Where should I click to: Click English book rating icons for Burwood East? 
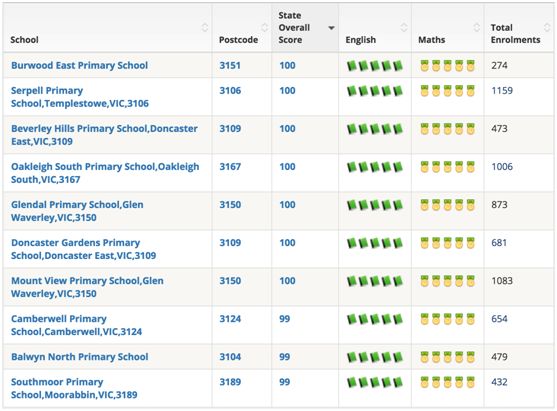click(375, 66)
